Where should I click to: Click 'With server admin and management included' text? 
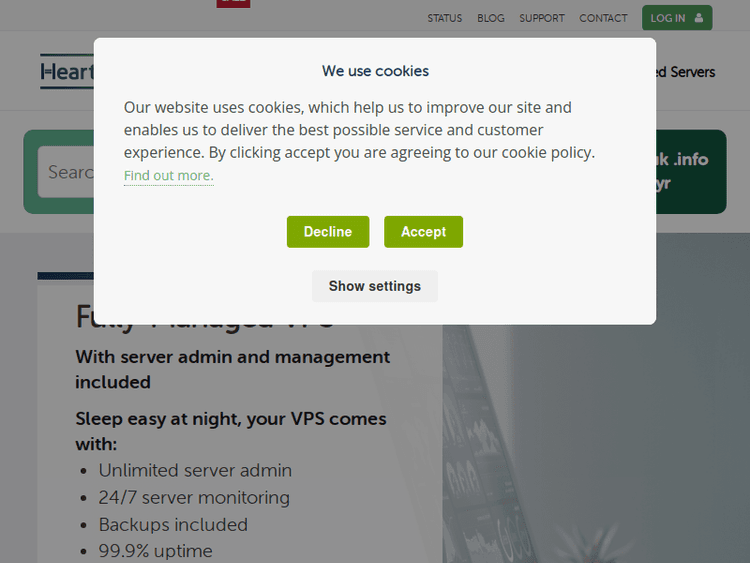click(232, 369)
